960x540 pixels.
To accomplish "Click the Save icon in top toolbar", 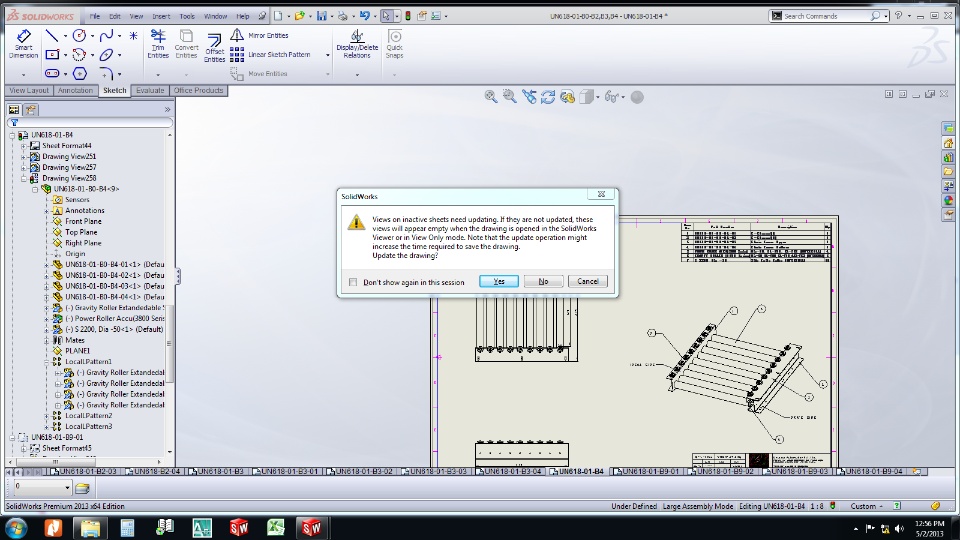I will pos(321,16).
